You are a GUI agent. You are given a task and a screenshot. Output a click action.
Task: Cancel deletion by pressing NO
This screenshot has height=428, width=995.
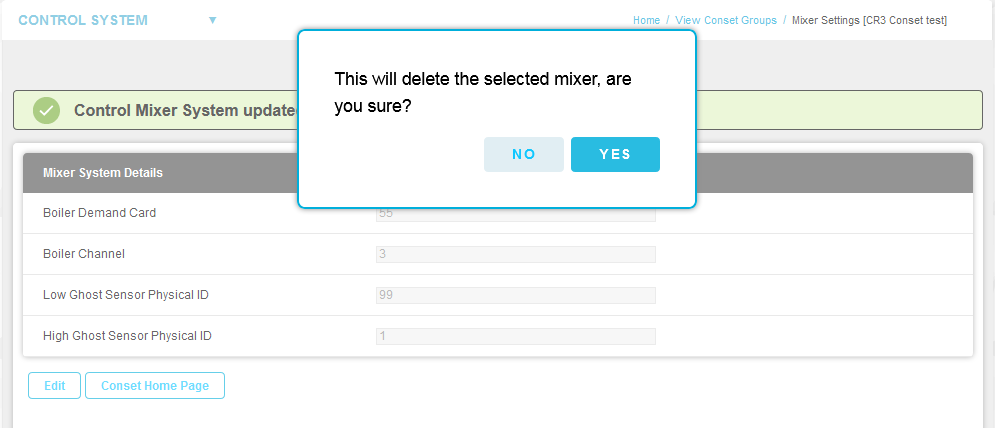click(524, 154)
